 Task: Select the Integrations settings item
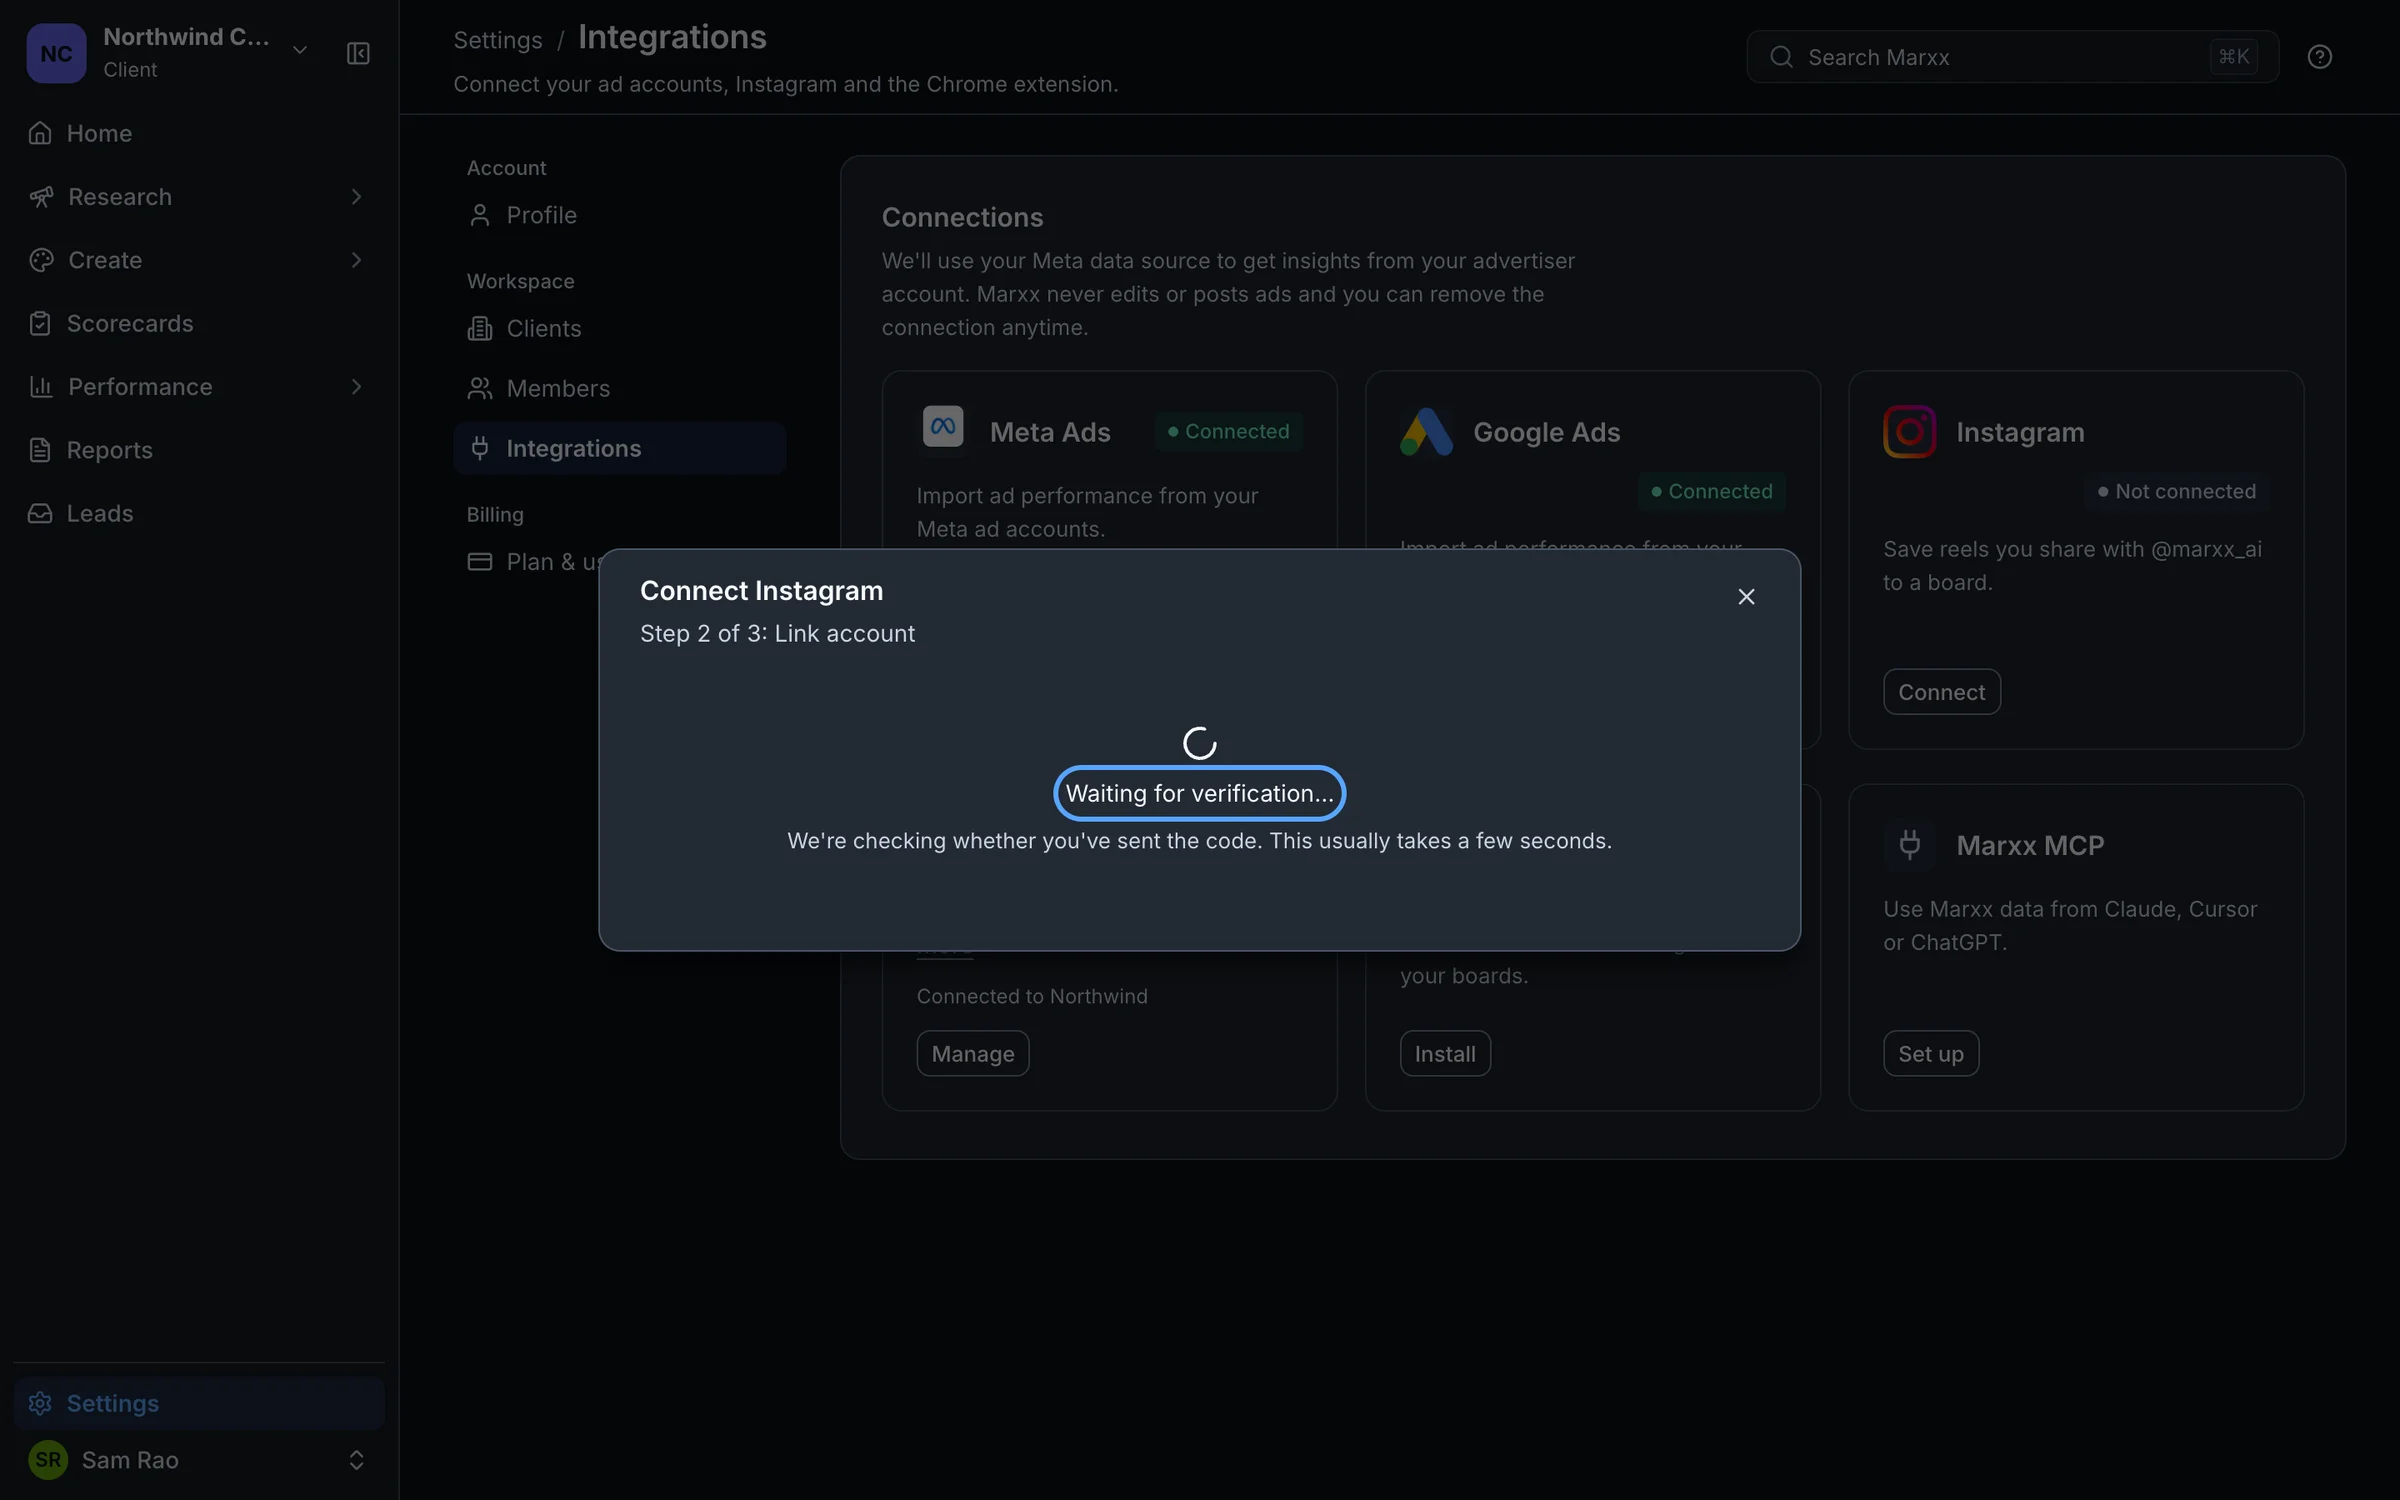pyautogui.click(x=619, y=448)
